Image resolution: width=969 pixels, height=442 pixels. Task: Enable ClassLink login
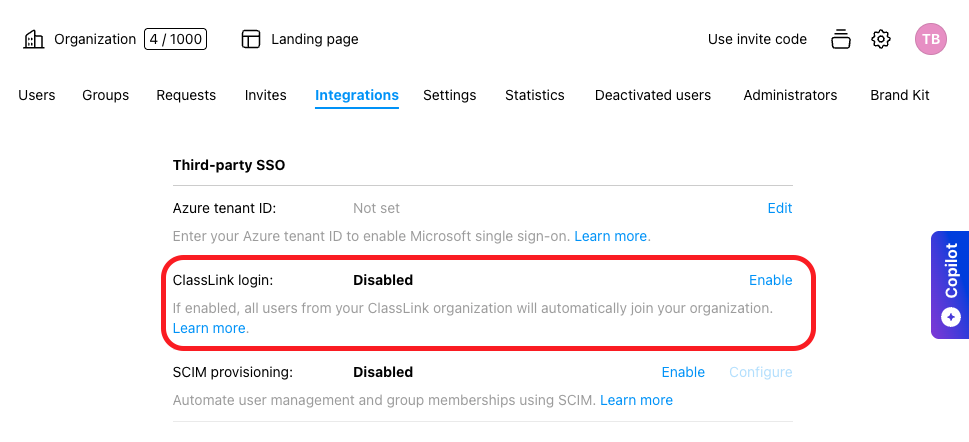tap(771, 280)
